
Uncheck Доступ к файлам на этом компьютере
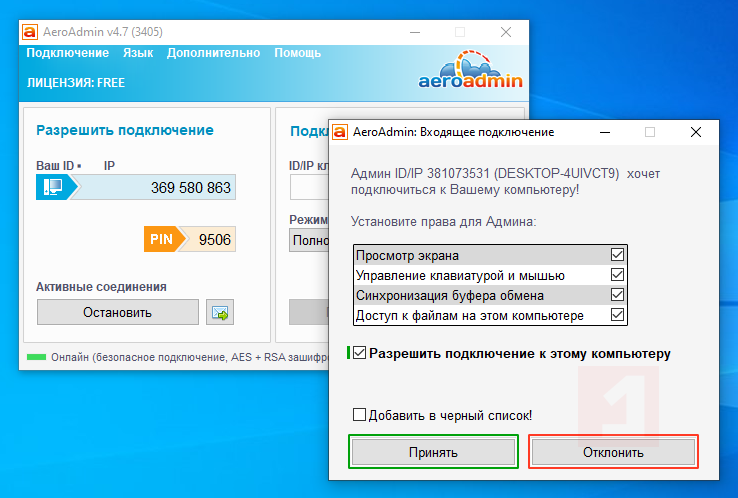point(617,314)
